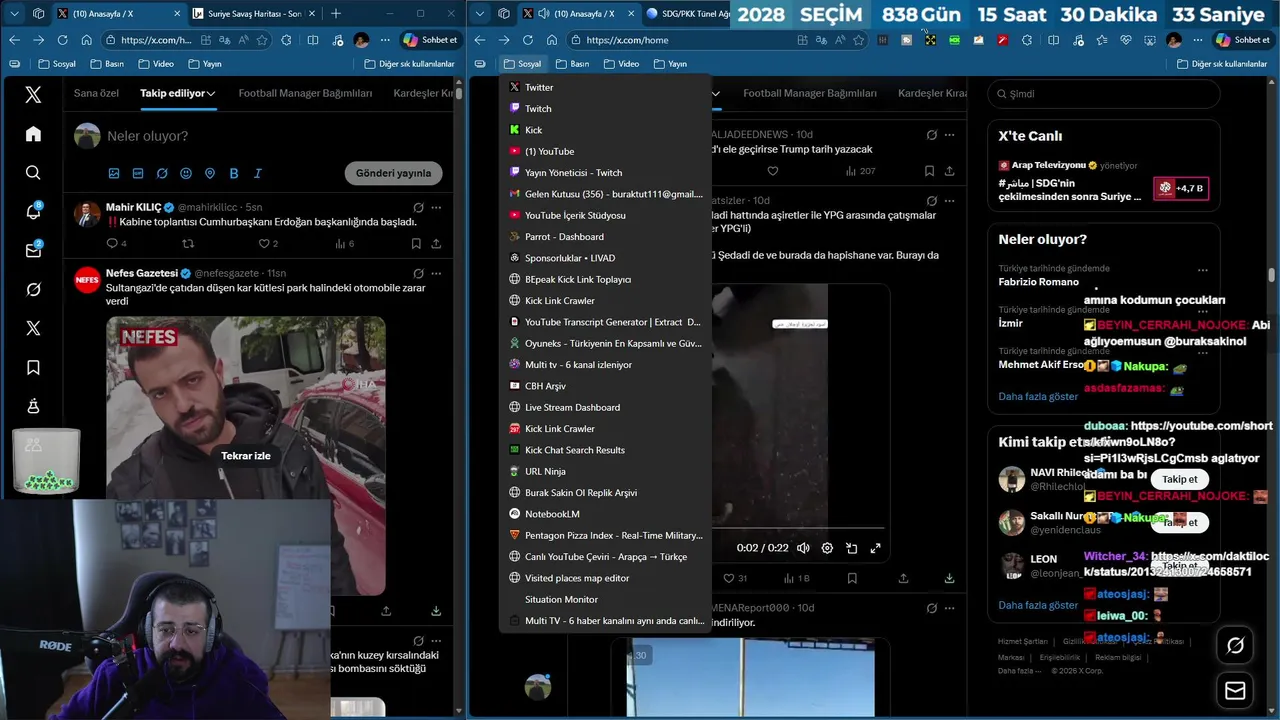Screen dimensions: 1280x720
Task: Open floating Messages button at bottom right
Action: 1235,691
